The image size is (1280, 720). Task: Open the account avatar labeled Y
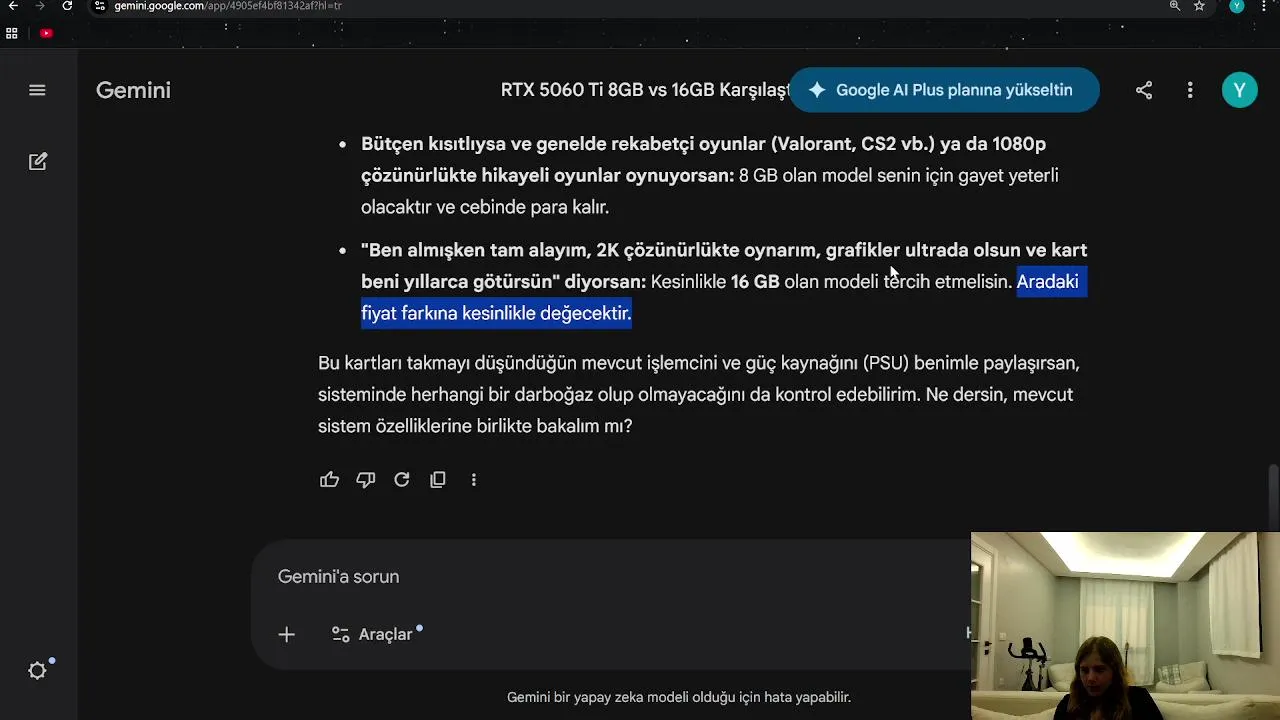pyautogui.click(x=1239, y=90)
